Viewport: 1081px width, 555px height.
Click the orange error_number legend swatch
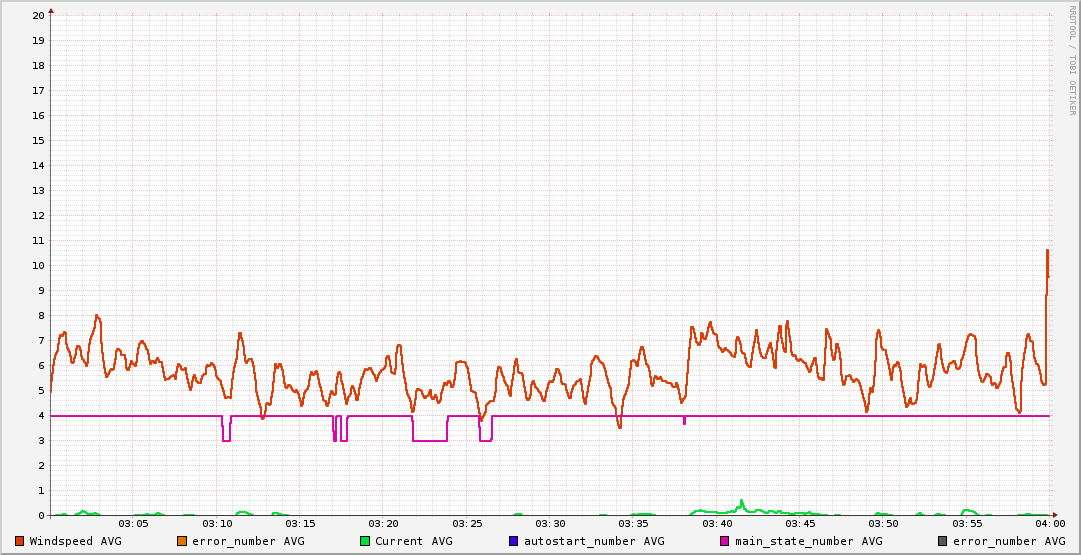pyautogui.click(x=182, y=541)
